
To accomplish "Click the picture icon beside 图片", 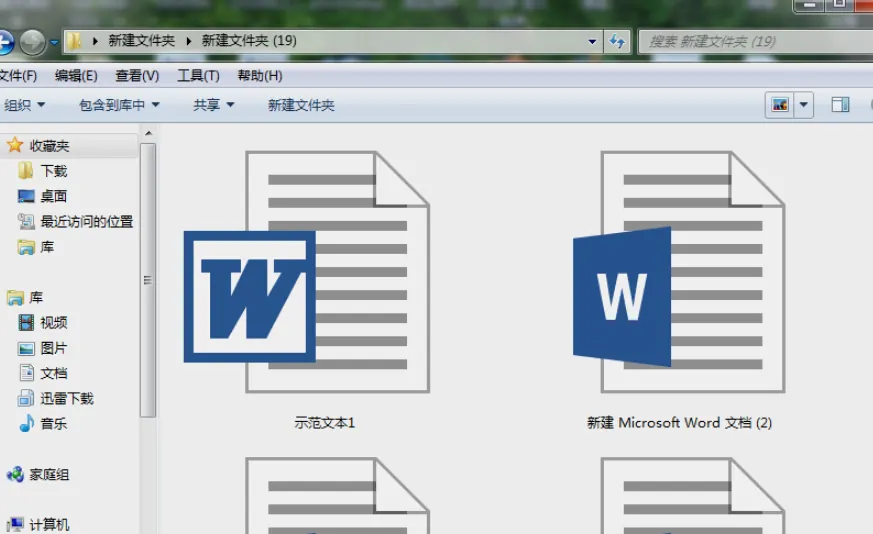I will coord(26,349).
